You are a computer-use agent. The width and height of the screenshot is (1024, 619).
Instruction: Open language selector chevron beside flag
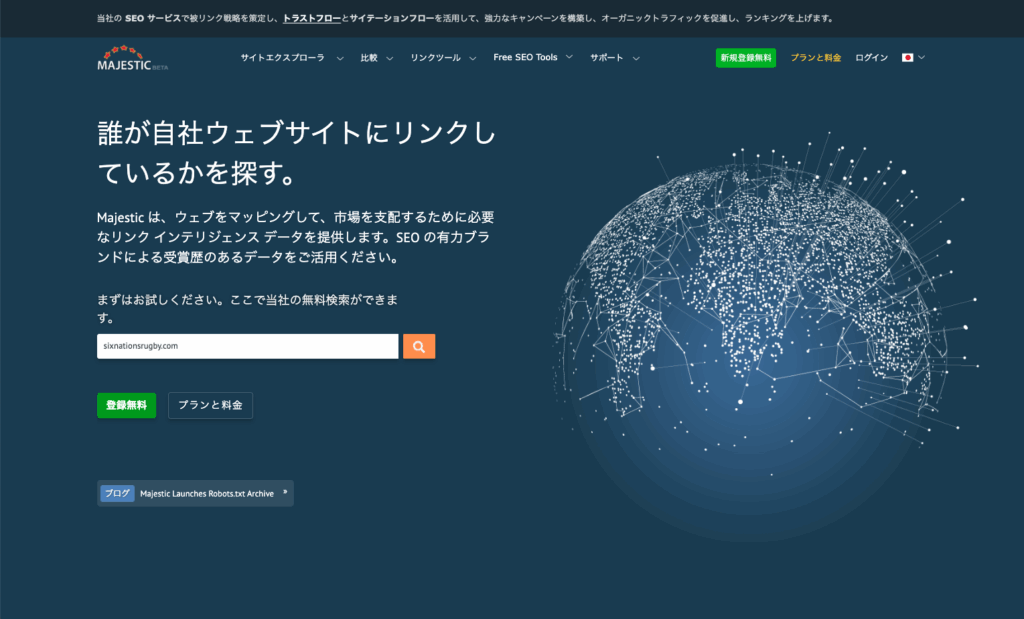coord(921,57)
